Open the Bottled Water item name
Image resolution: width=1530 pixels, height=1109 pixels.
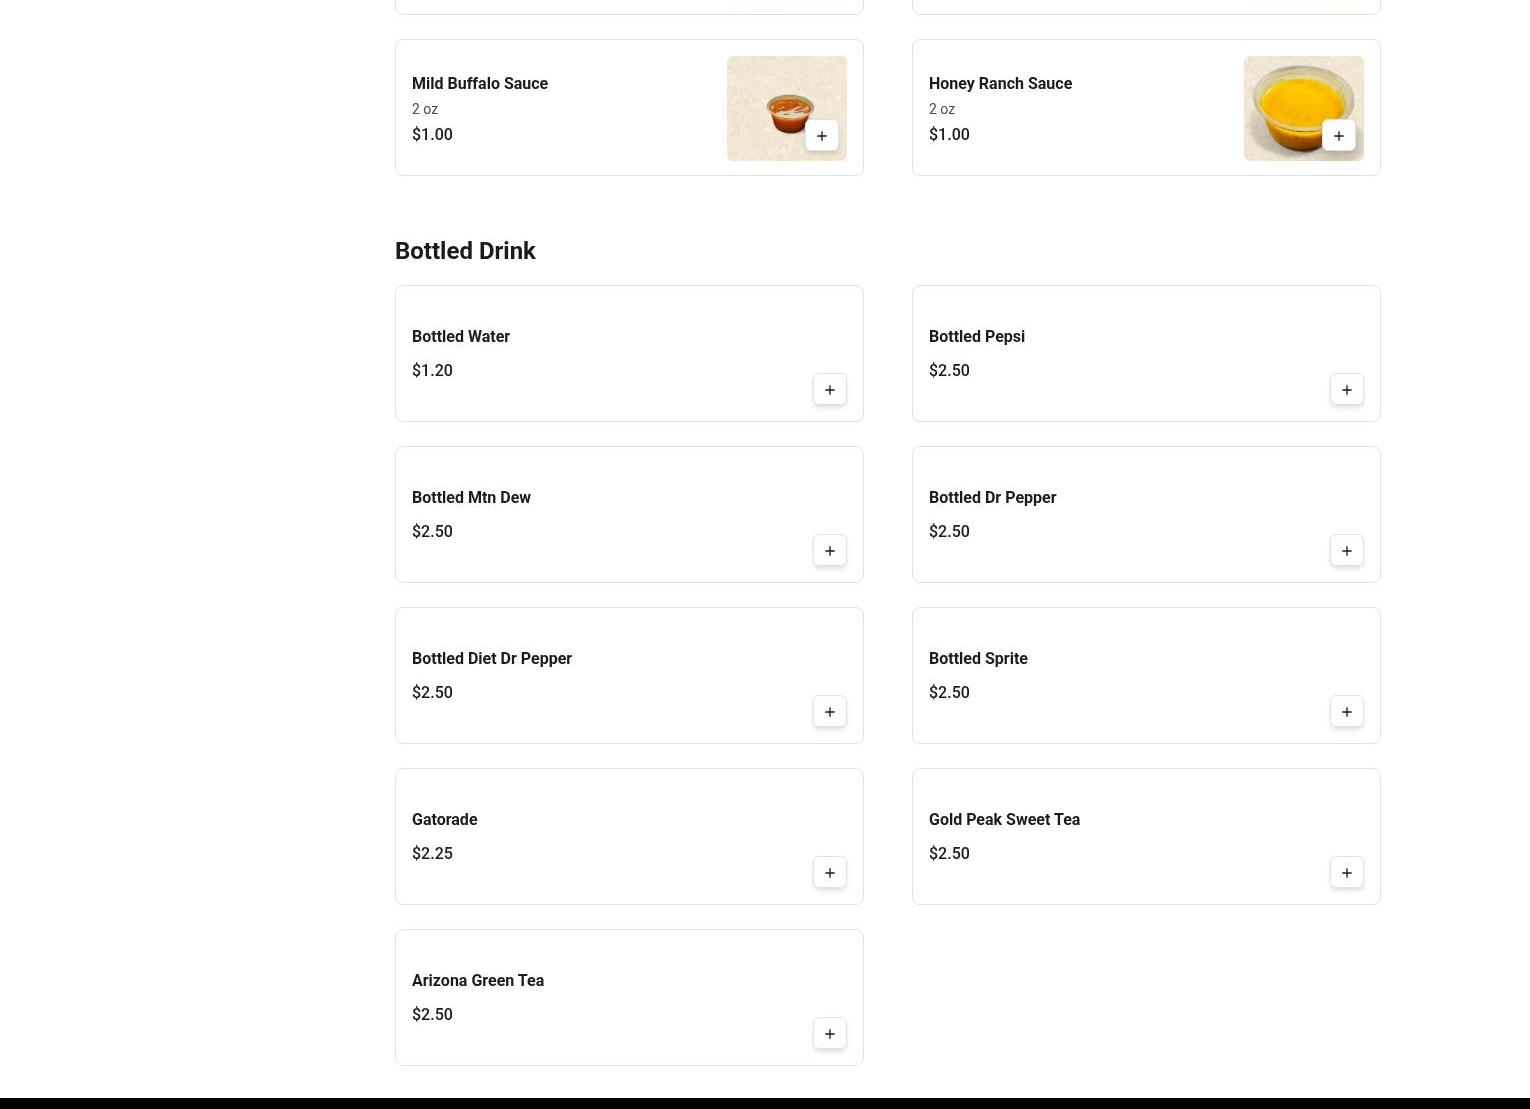point(461,337)
